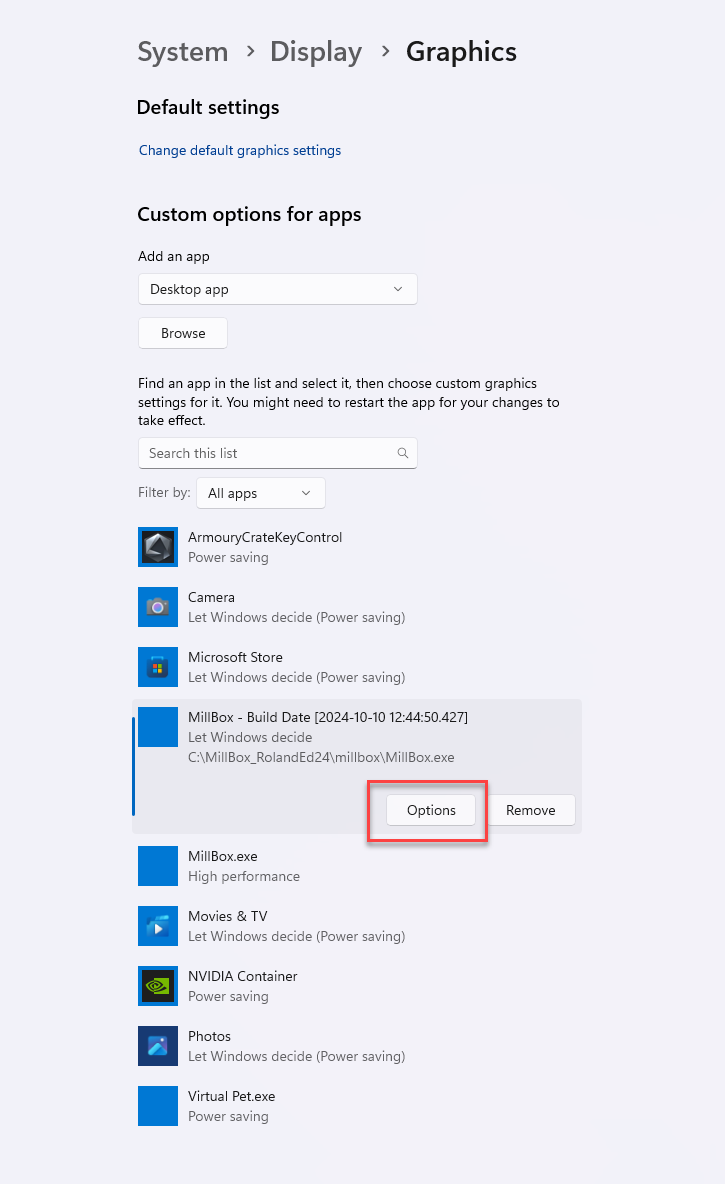Open the Desktop app dropdown
Image resolution: width=725 pixels, height=1184 pixels.
277,289
